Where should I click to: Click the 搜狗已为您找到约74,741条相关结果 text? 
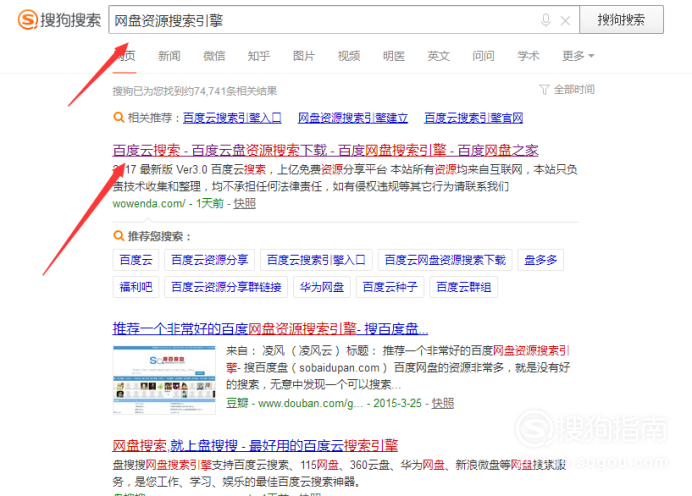tap(195, 91)
